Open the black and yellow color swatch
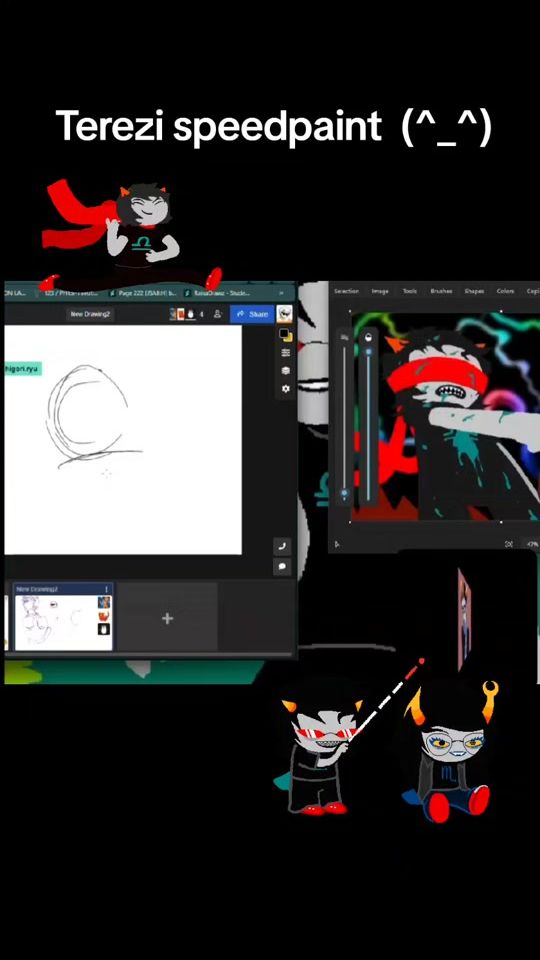Screen dimensions: 540x960 pyautogui.click(x=285, y=335)
